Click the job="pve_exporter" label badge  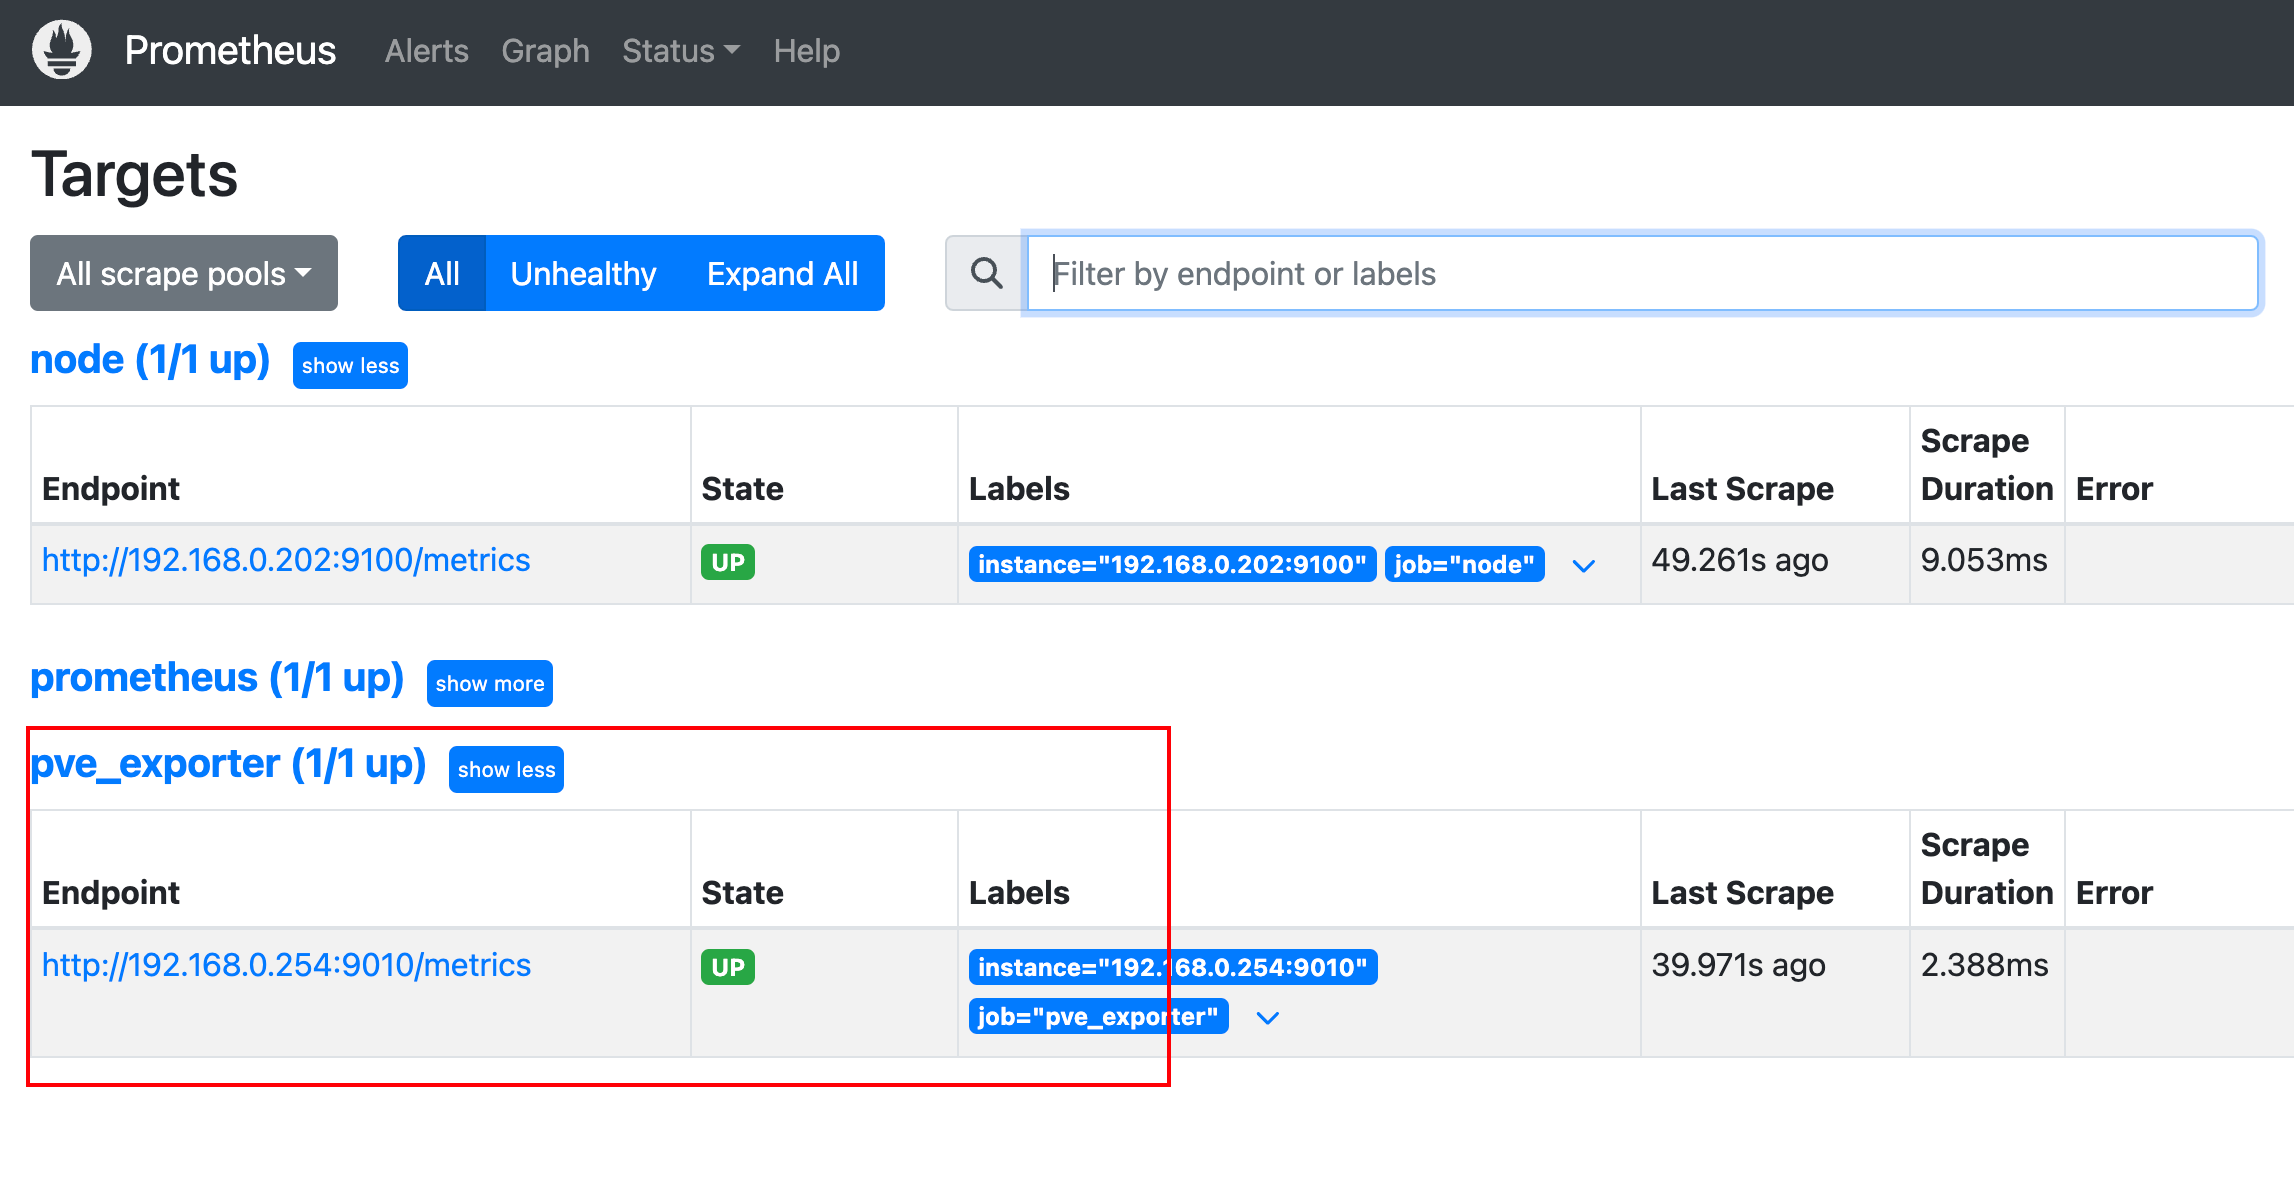point(1098,1016)
